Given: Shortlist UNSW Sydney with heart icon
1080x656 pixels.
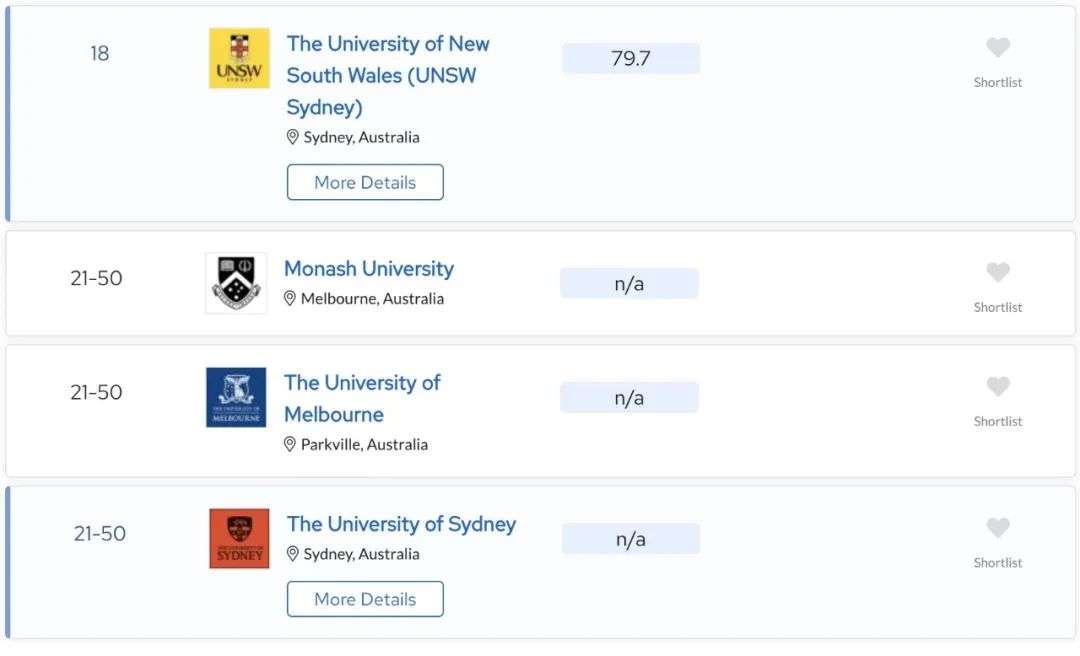Looking at the screenshot, I should tap(997, 48).
